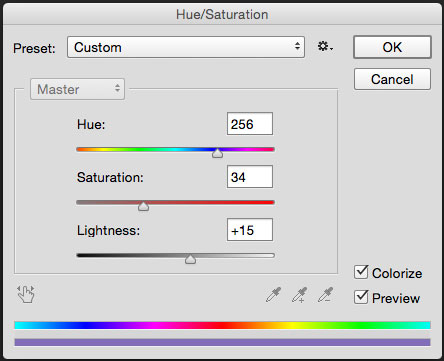This screenshot has height=361, width=444.
Task: Click the Preset: label
Action: (x=34, y=48)
